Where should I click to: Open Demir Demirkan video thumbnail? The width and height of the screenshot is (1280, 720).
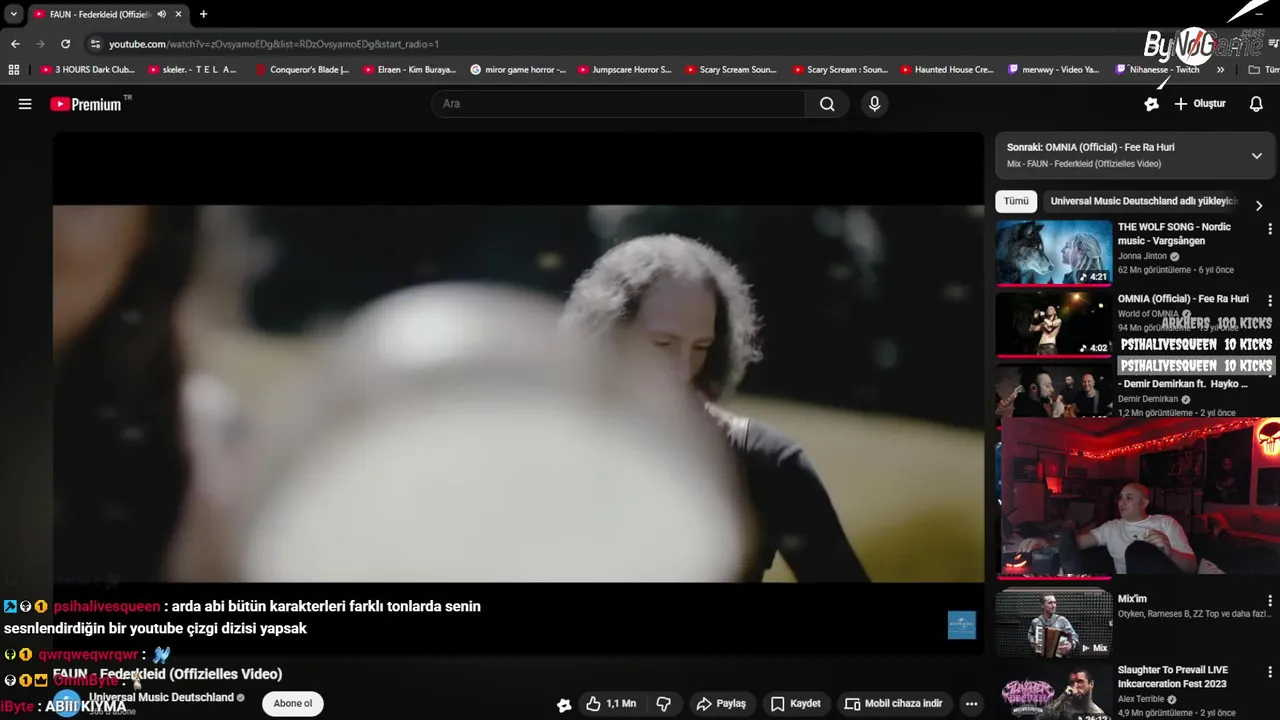tap(1053, 391)
